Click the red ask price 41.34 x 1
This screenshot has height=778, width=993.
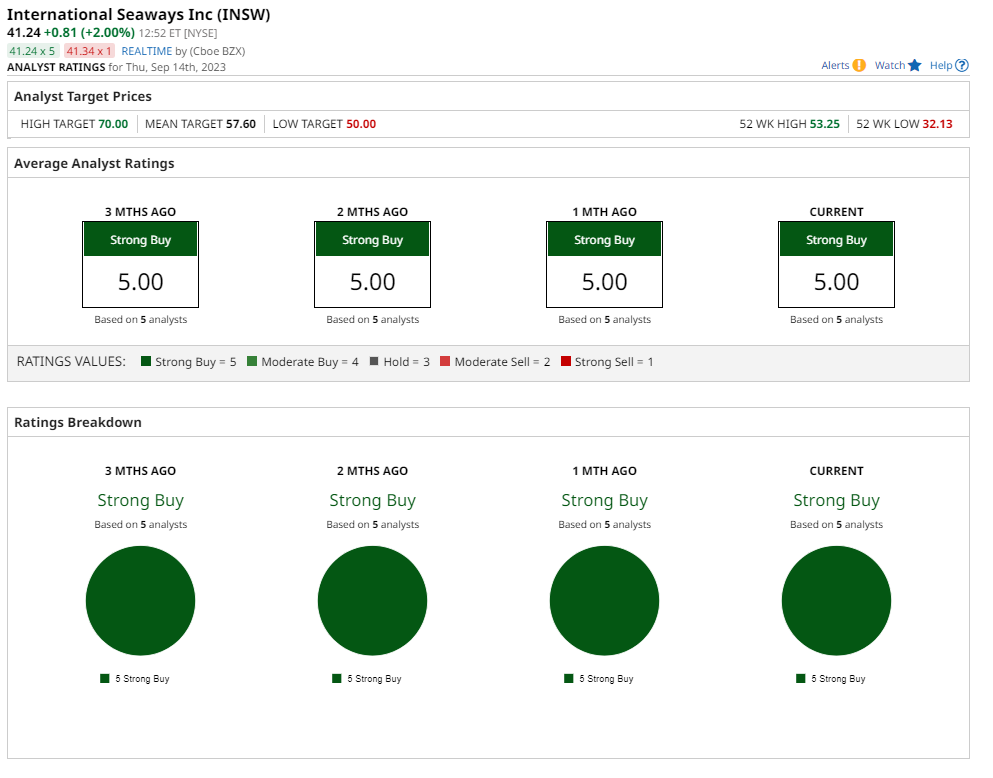pos(90,50)
